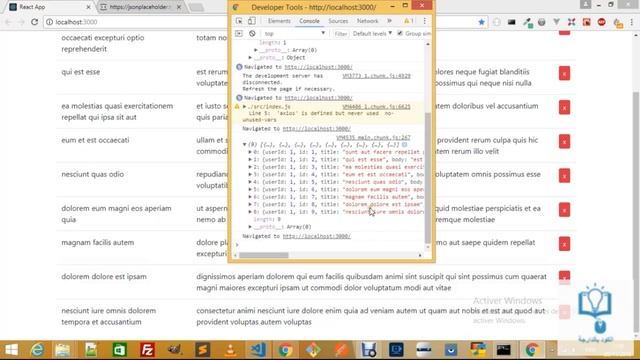Open the 'Default levels' dropdown

[372, 33]
